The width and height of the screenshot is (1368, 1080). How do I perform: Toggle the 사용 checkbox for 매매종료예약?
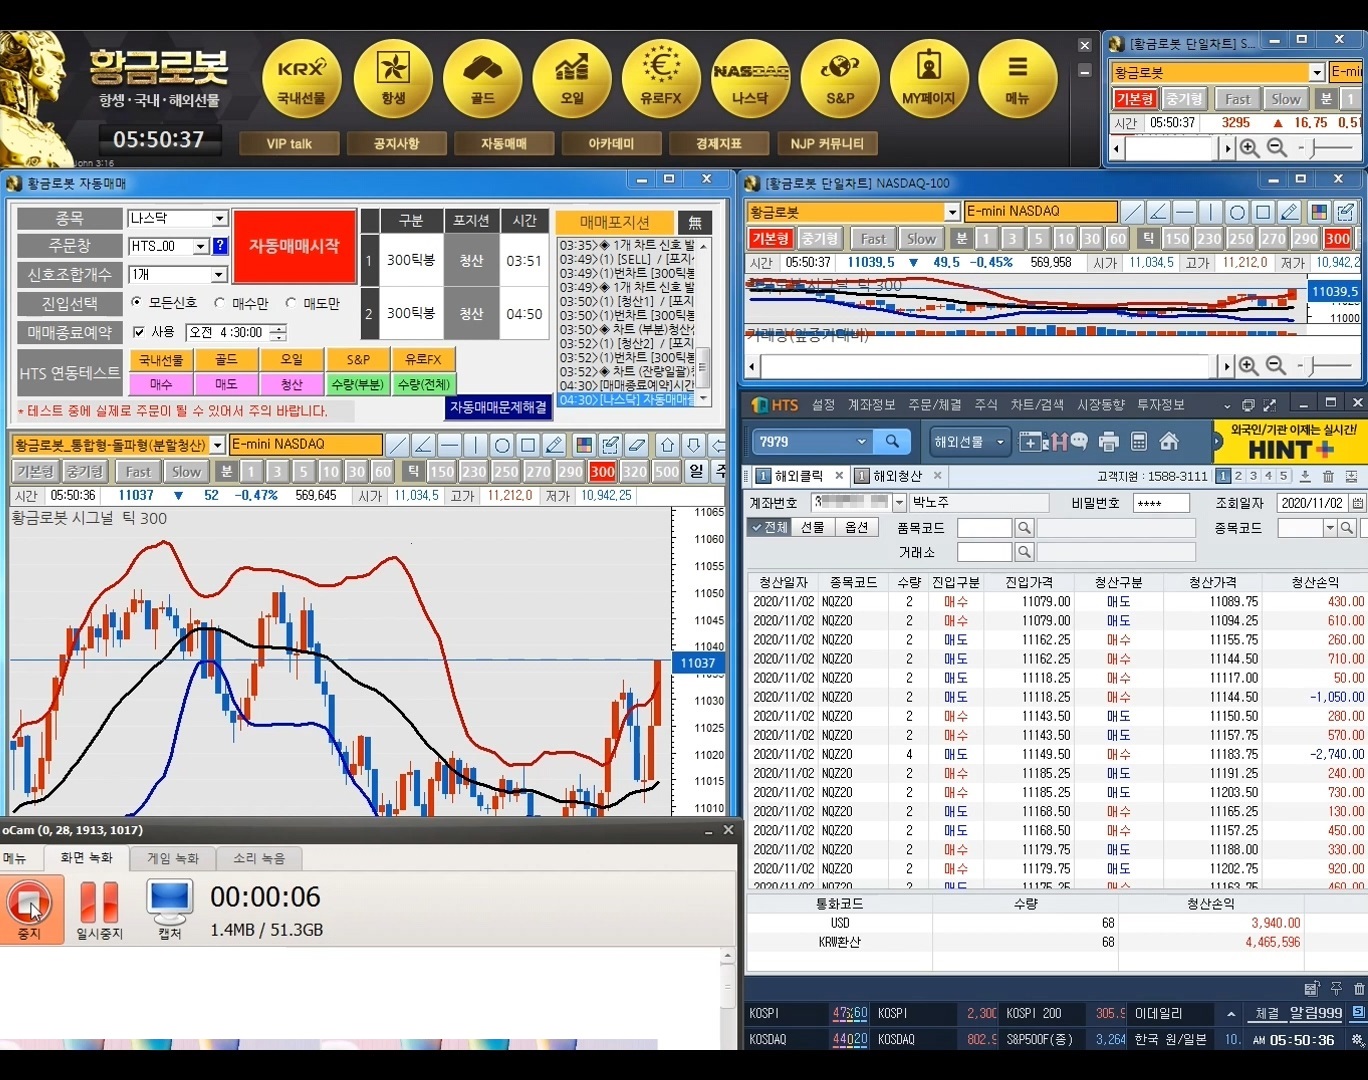(x=139, y=332)
